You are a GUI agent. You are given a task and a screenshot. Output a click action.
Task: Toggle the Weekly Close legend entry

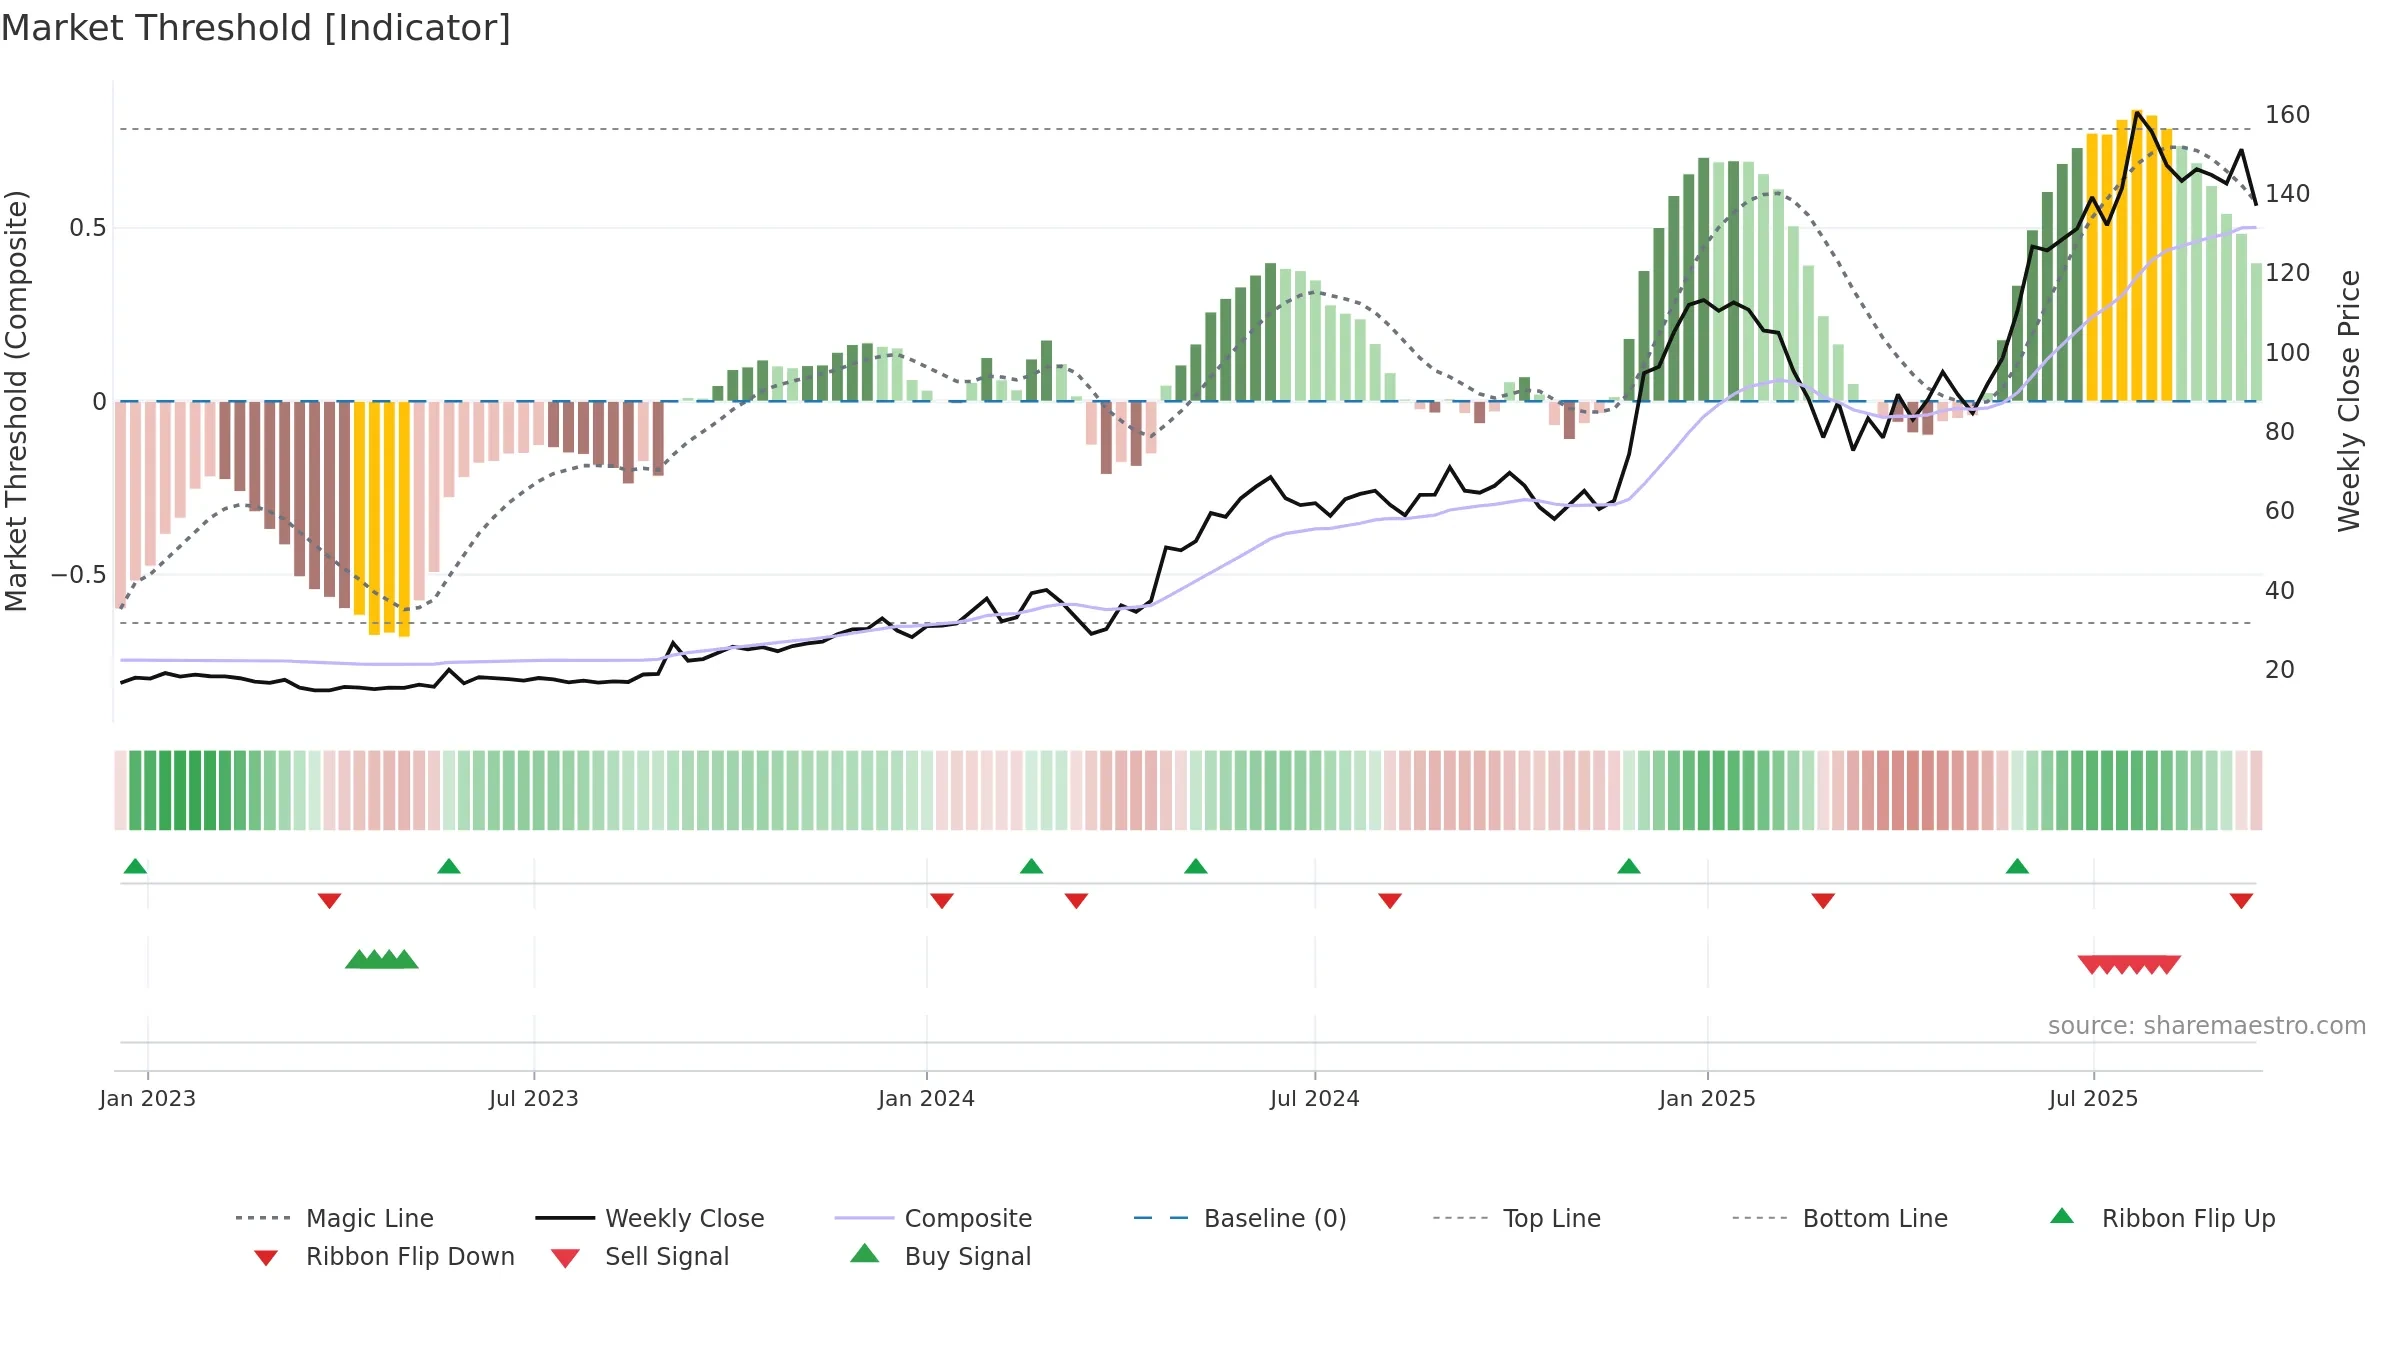tap(650, 1218)
